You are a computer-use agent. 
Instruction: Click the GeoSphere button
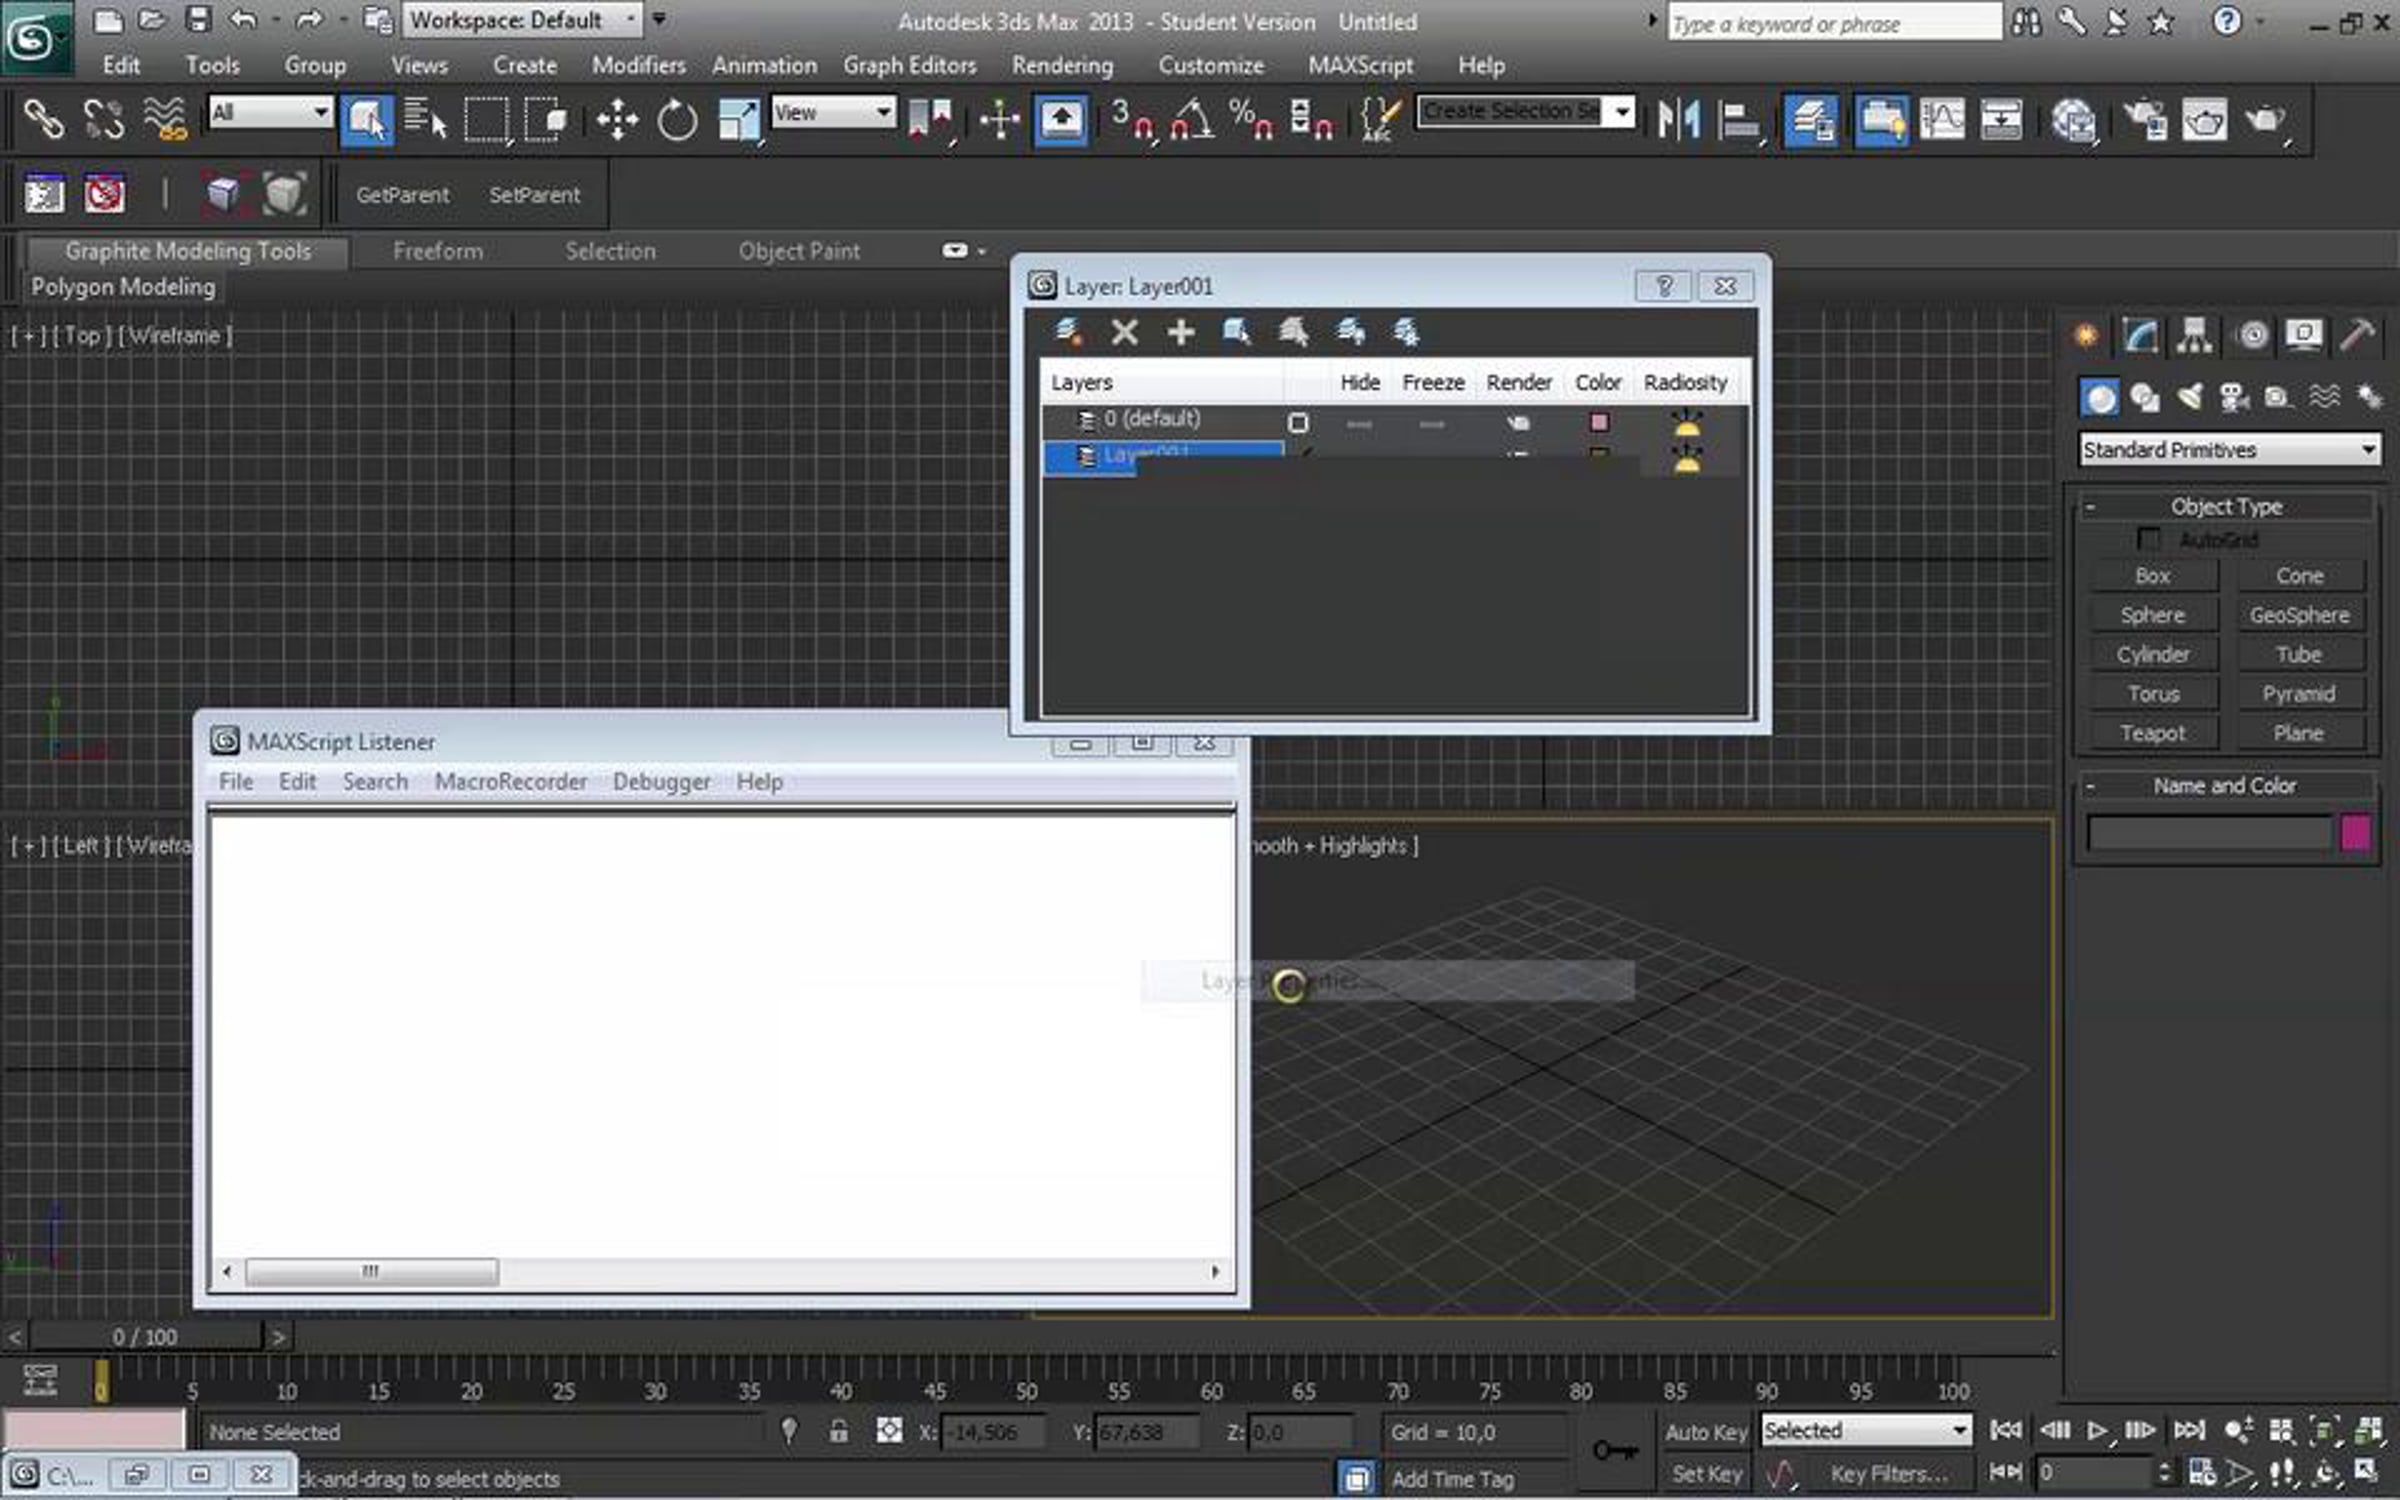tap(2299, 615)
